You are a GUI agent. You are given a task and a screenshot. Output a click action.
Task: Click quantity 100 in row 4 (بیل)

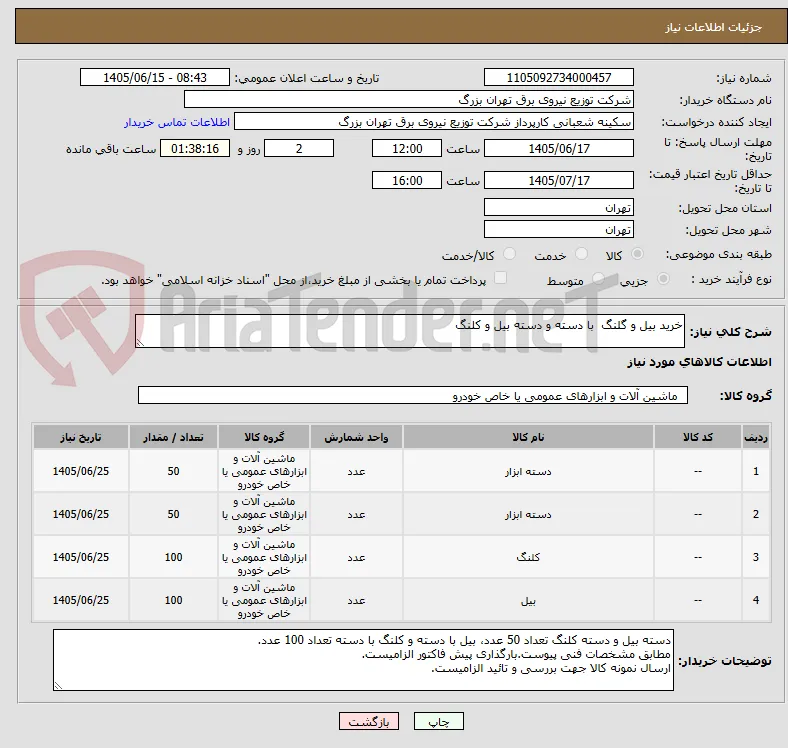coord(173,600)
